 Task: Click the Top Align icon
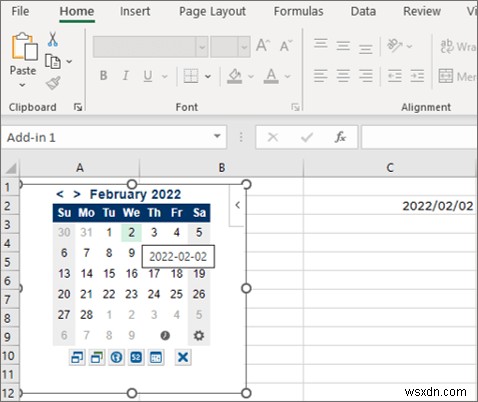pos(321,44)
